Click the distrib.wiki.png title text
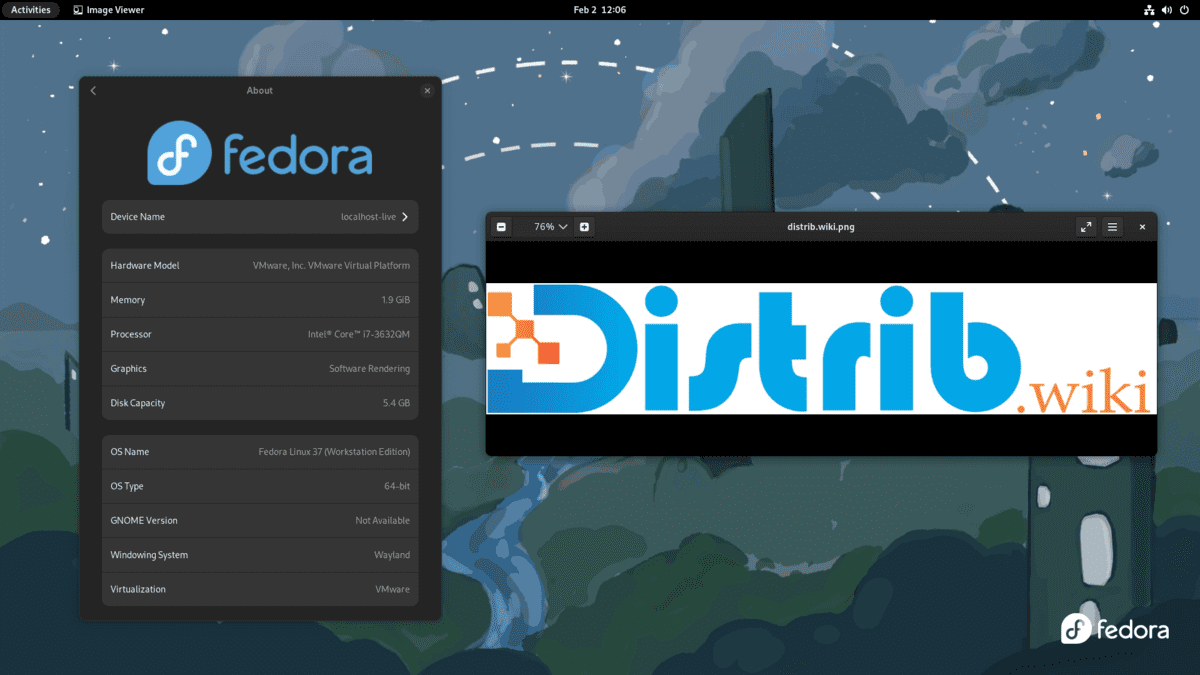This screenshot has height=675, width=1200. pyautogui.click(x=821, y=227)
